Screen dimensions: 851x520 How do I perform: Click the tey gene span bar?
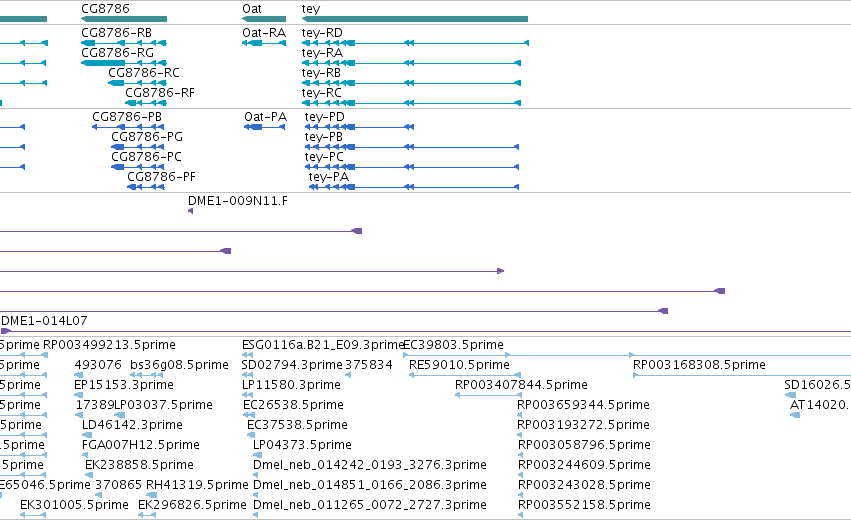click(x=415, y=19)
